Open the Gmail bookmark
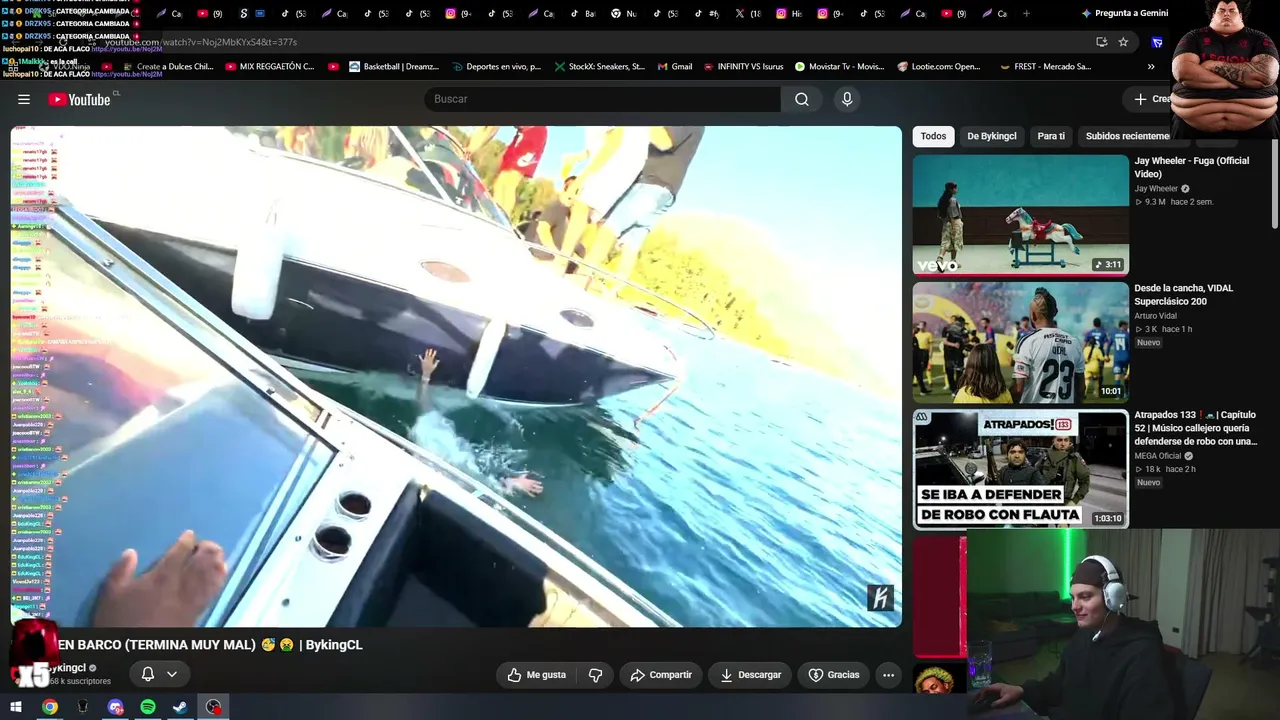 click(x=675, y=67)
